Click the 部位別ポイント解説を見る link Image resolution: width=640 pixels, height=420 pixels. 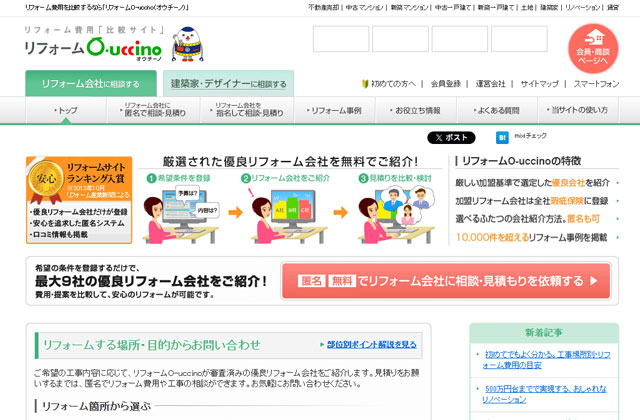pos(371,344)
